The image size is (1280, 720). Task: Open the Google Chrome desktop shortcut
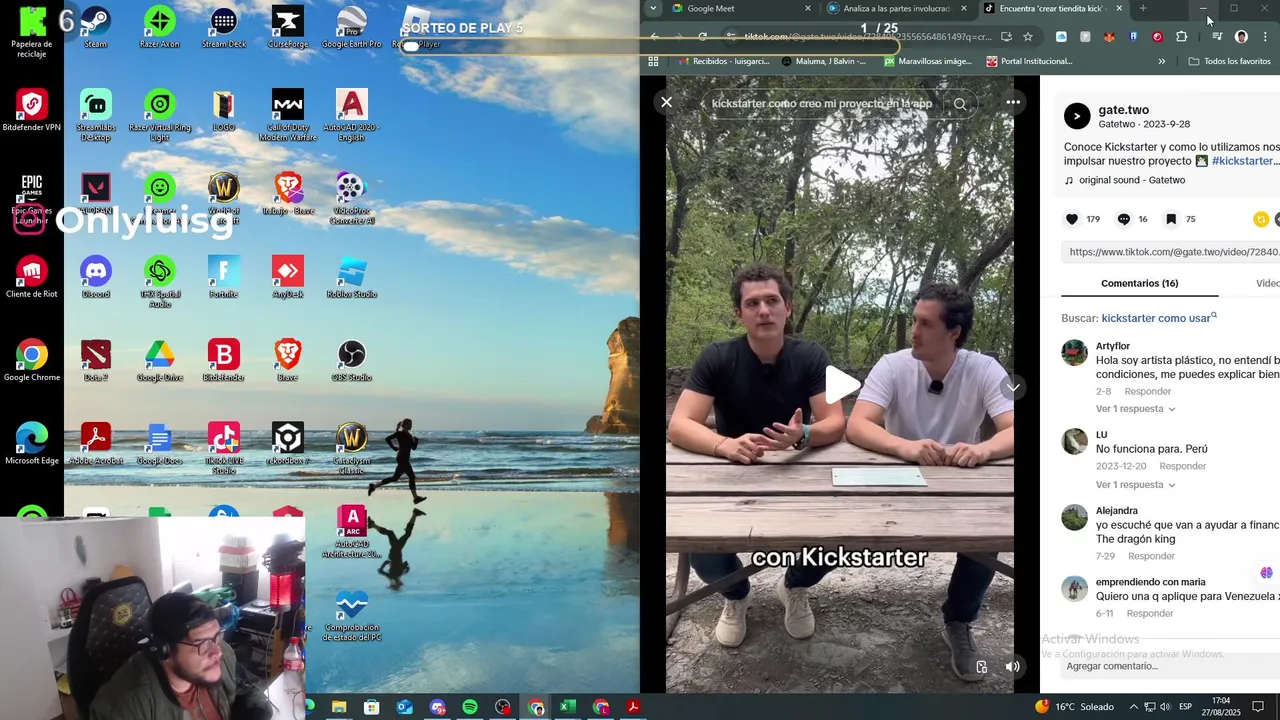click(x=32, y=360)
